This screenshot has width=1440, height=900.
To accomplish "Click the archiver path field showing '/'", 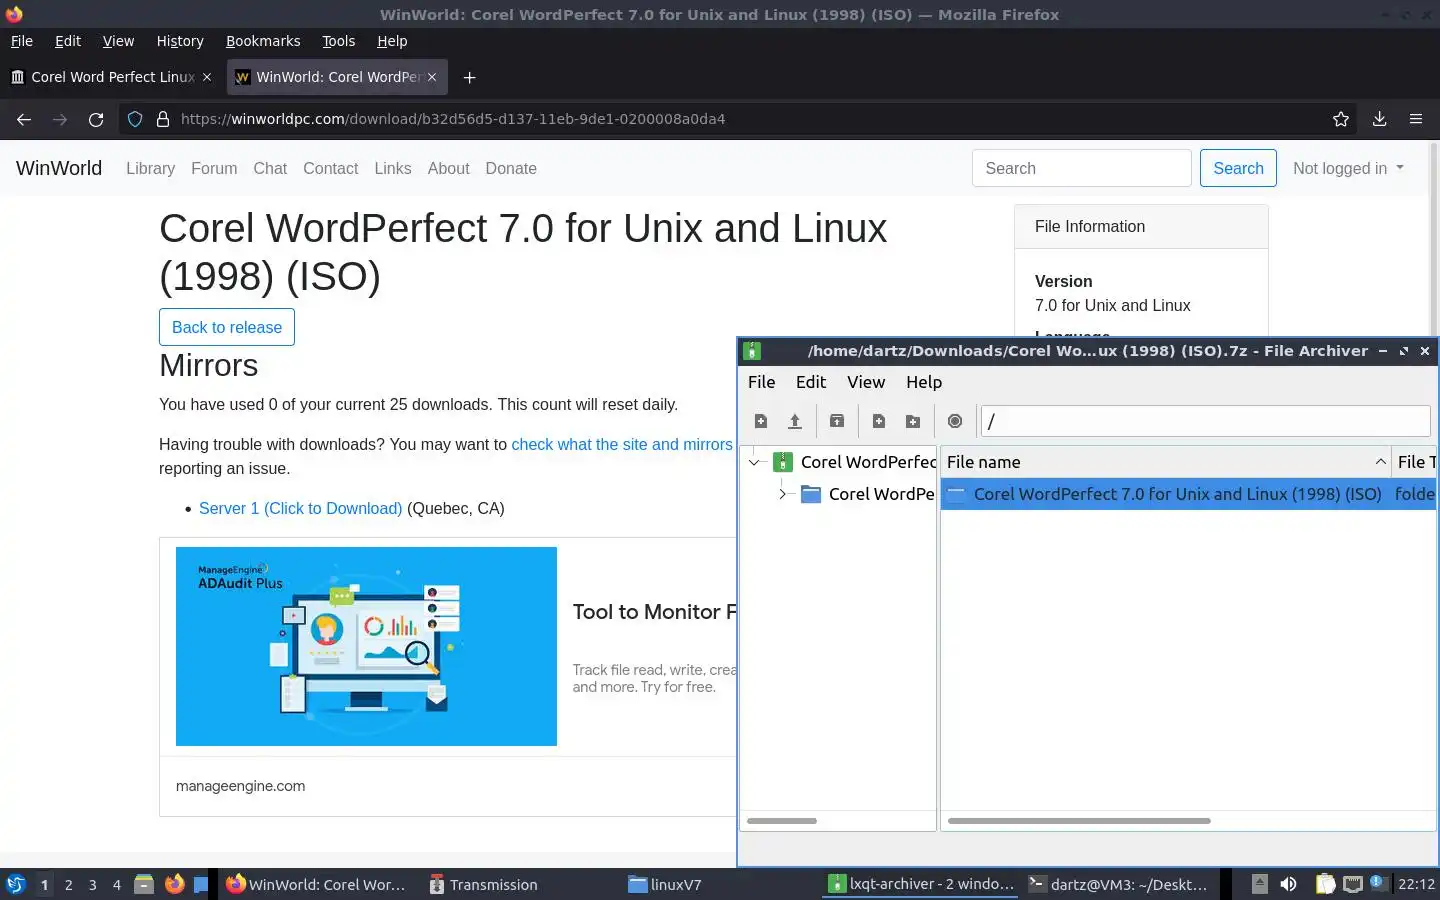I will click(1206, 421).
